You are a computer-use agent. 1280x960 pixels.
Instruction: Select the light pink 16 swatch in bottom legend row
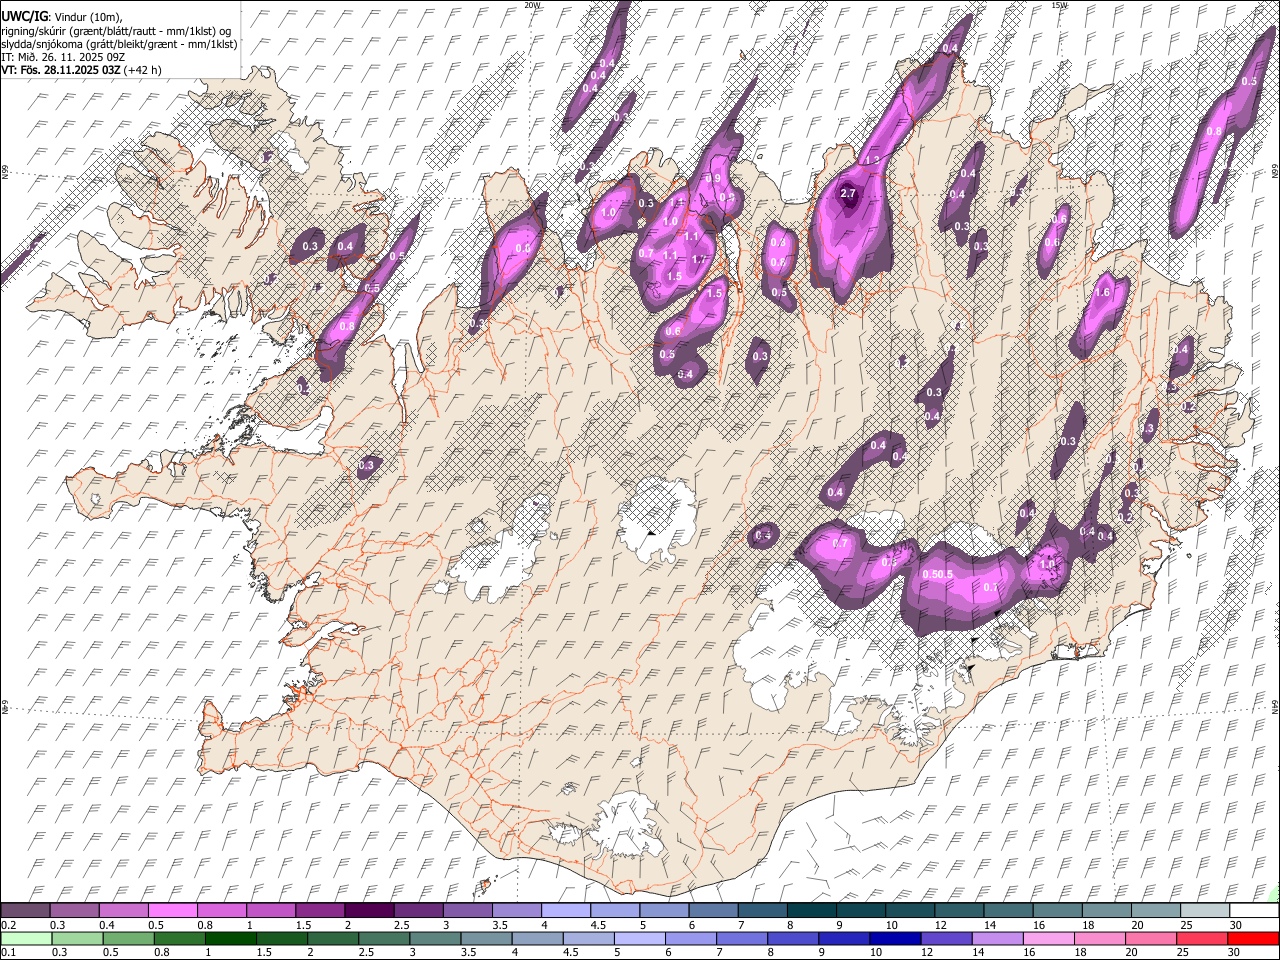pyautogui.click(x=1049, y=939)
